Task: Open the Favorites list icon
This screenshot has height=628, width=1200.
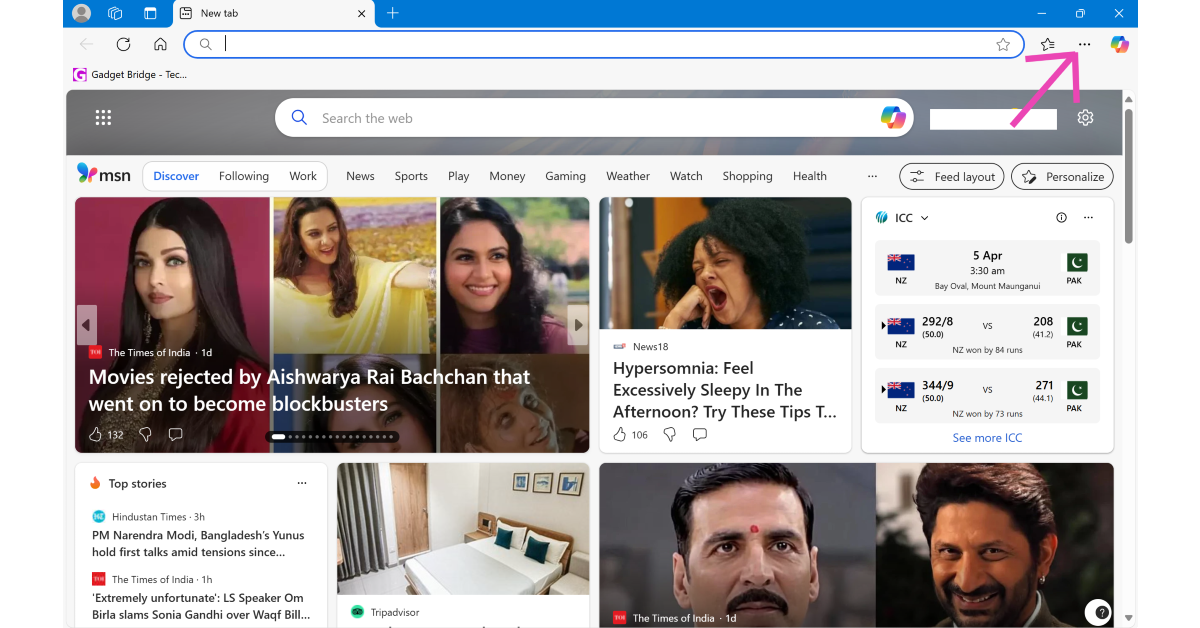Action: [x=1047, y=44]
